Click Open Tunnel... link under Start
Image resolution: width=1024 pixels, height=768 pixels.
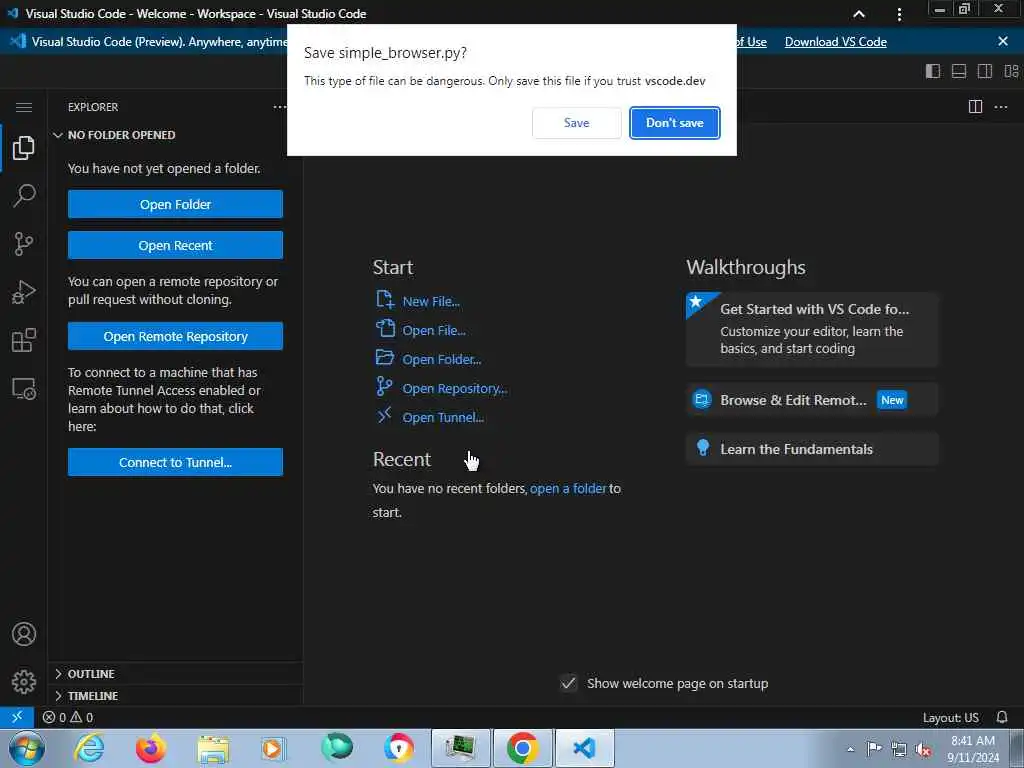click(x=443, y=417)
